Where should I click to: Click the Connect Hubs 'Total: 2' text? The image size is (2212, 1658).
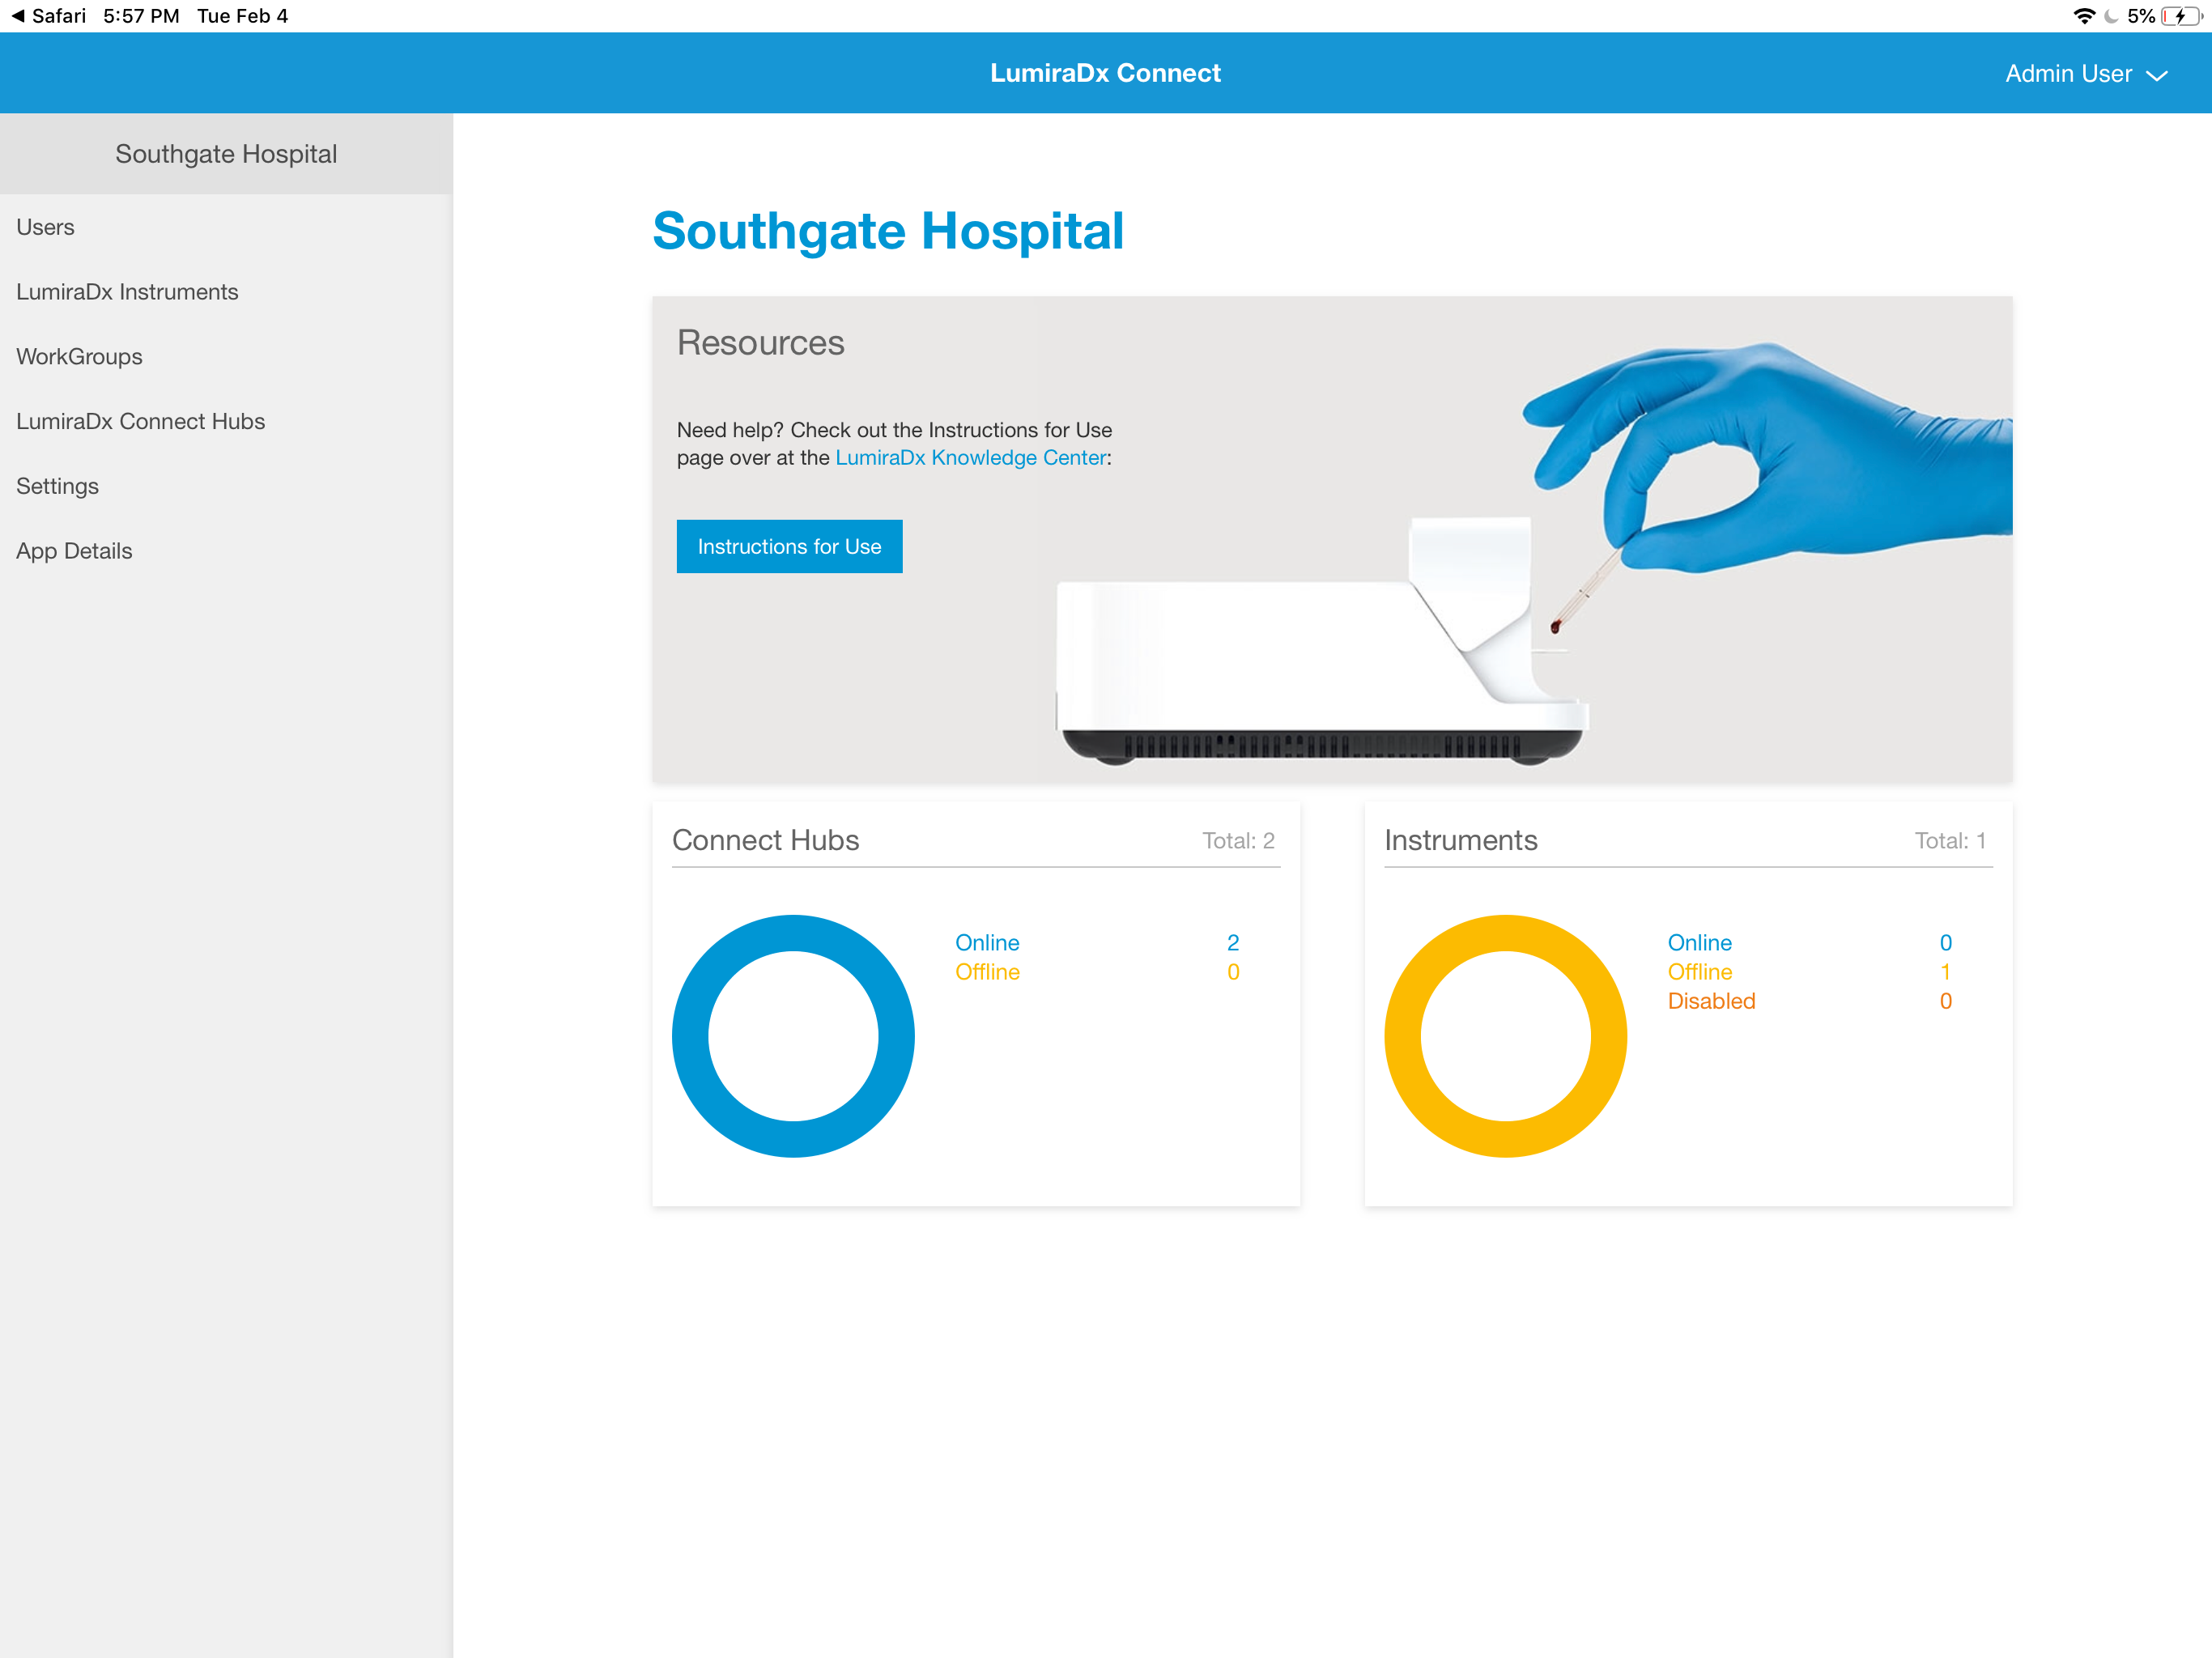click(x=1238, y=841)
